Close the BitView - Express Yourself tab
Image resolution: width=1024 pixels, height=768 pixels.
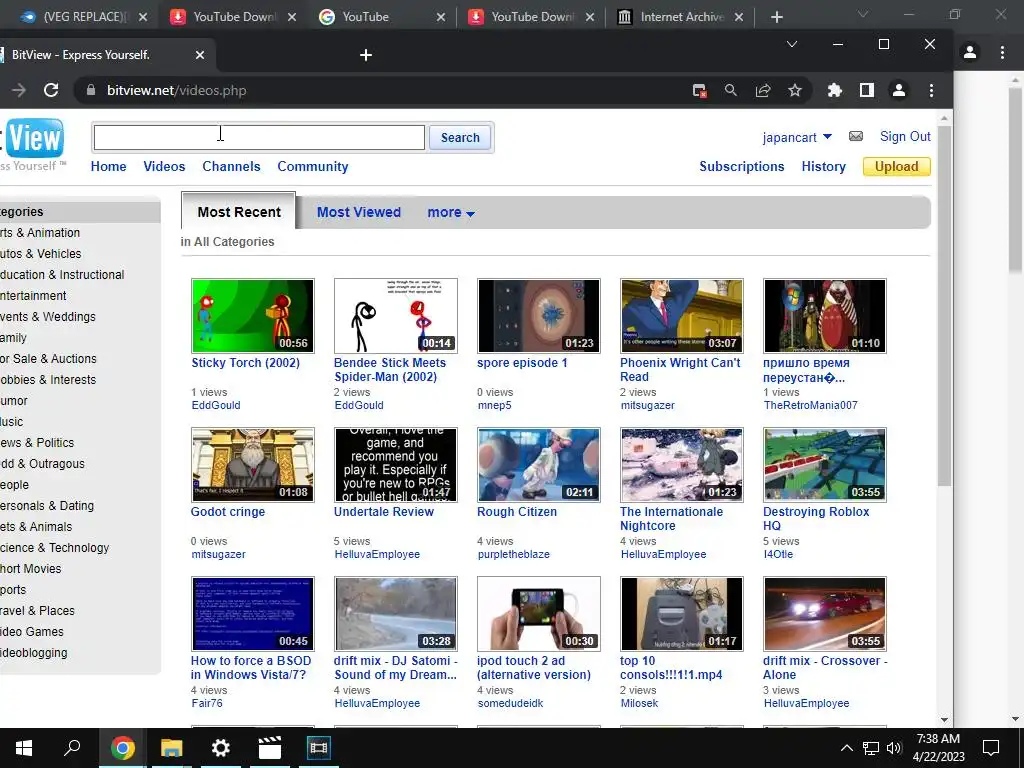tap(200, 55)
